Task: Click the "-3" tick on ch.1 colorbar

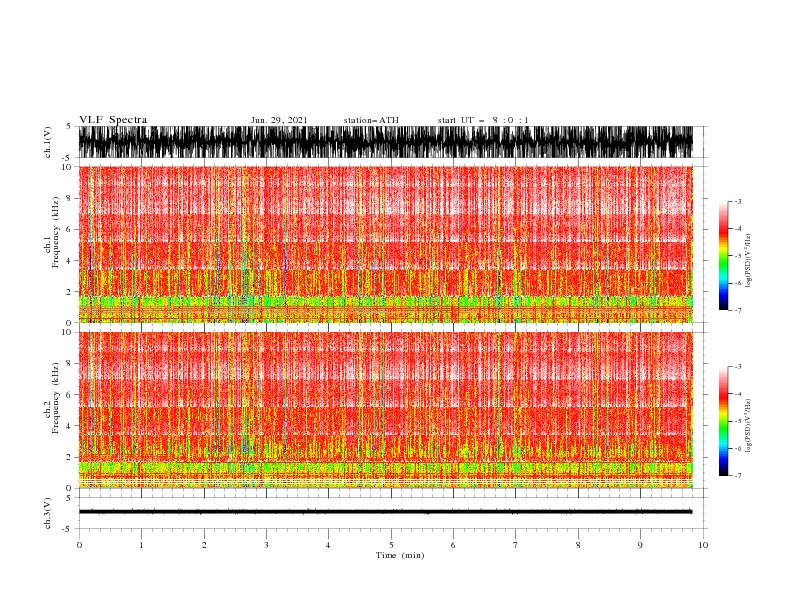Action: pyautogui.click(x=738, y=201)
